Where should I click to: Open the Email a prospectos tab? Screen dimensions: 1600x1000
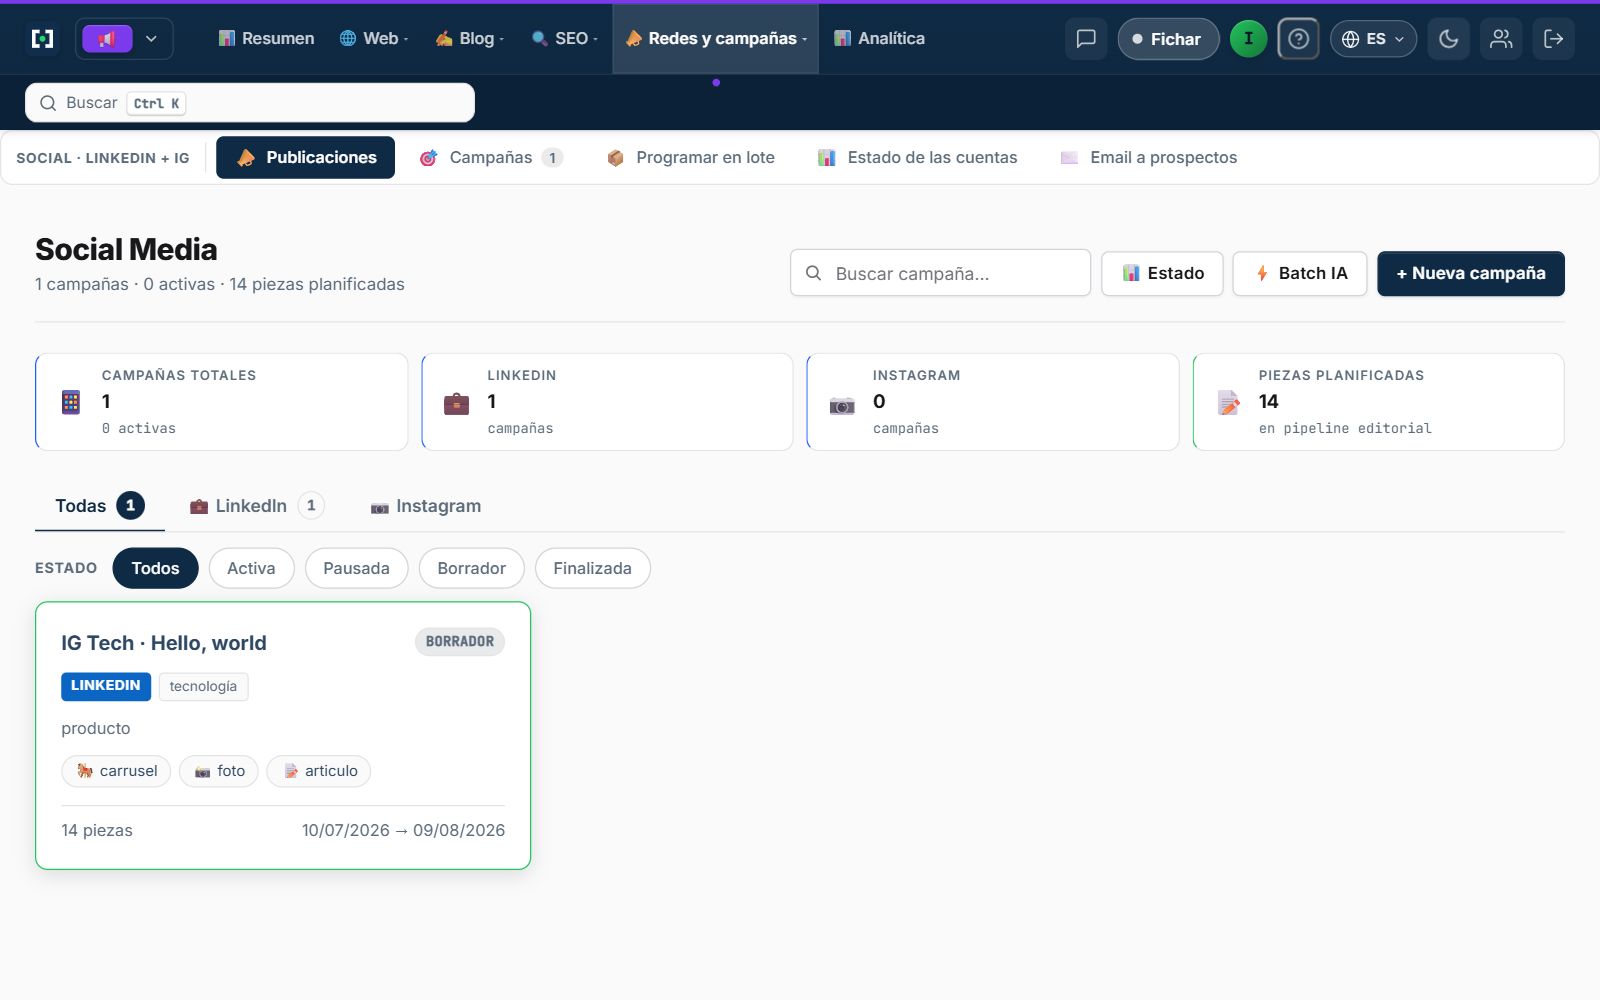1149,158
